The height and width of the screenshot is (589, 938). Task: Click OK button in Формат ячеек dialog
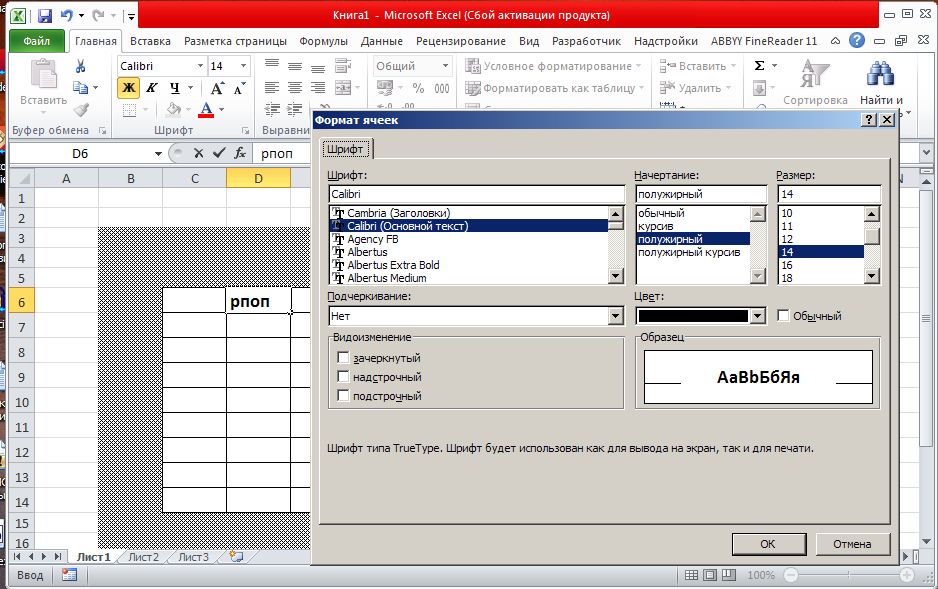(x=768, y=544)
